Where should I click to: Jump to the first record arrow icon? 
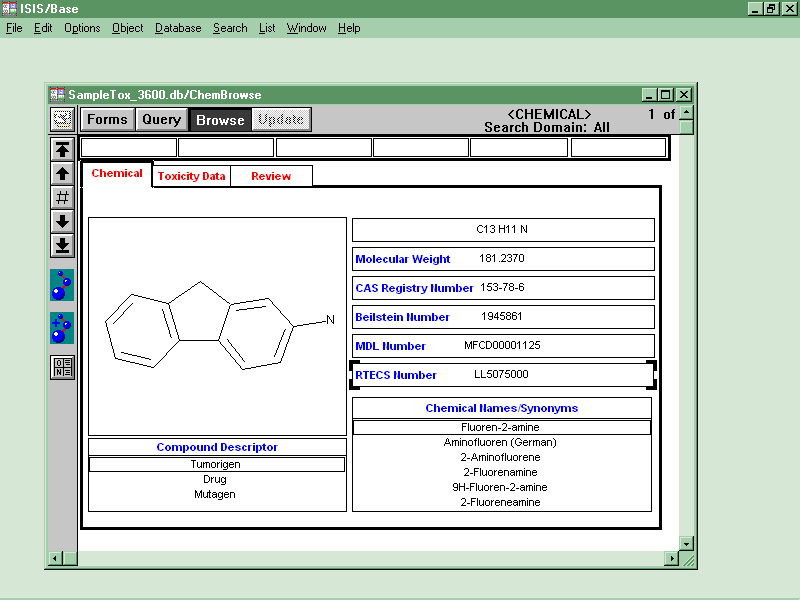pyautogui.click(x=62, y=150)
